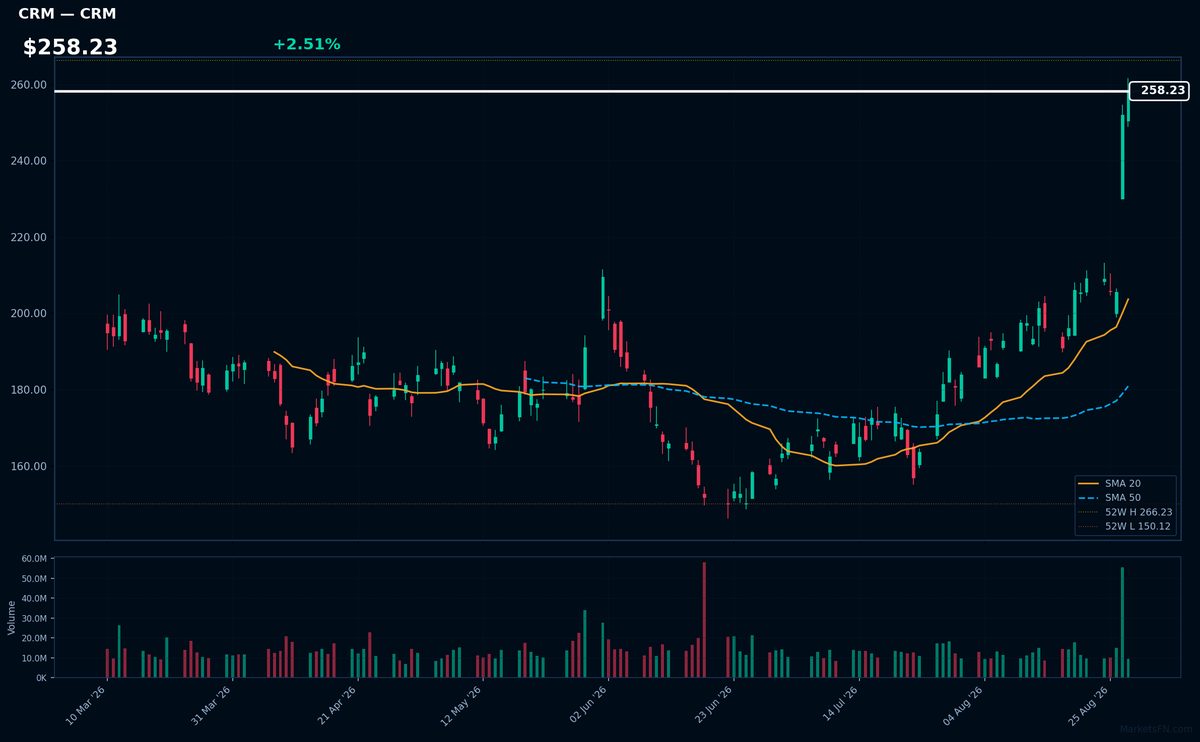This screenshot has height=742, width=1200.
Task: Click the tallest red volume bar near 23 Jun
Action: (704, 620)
